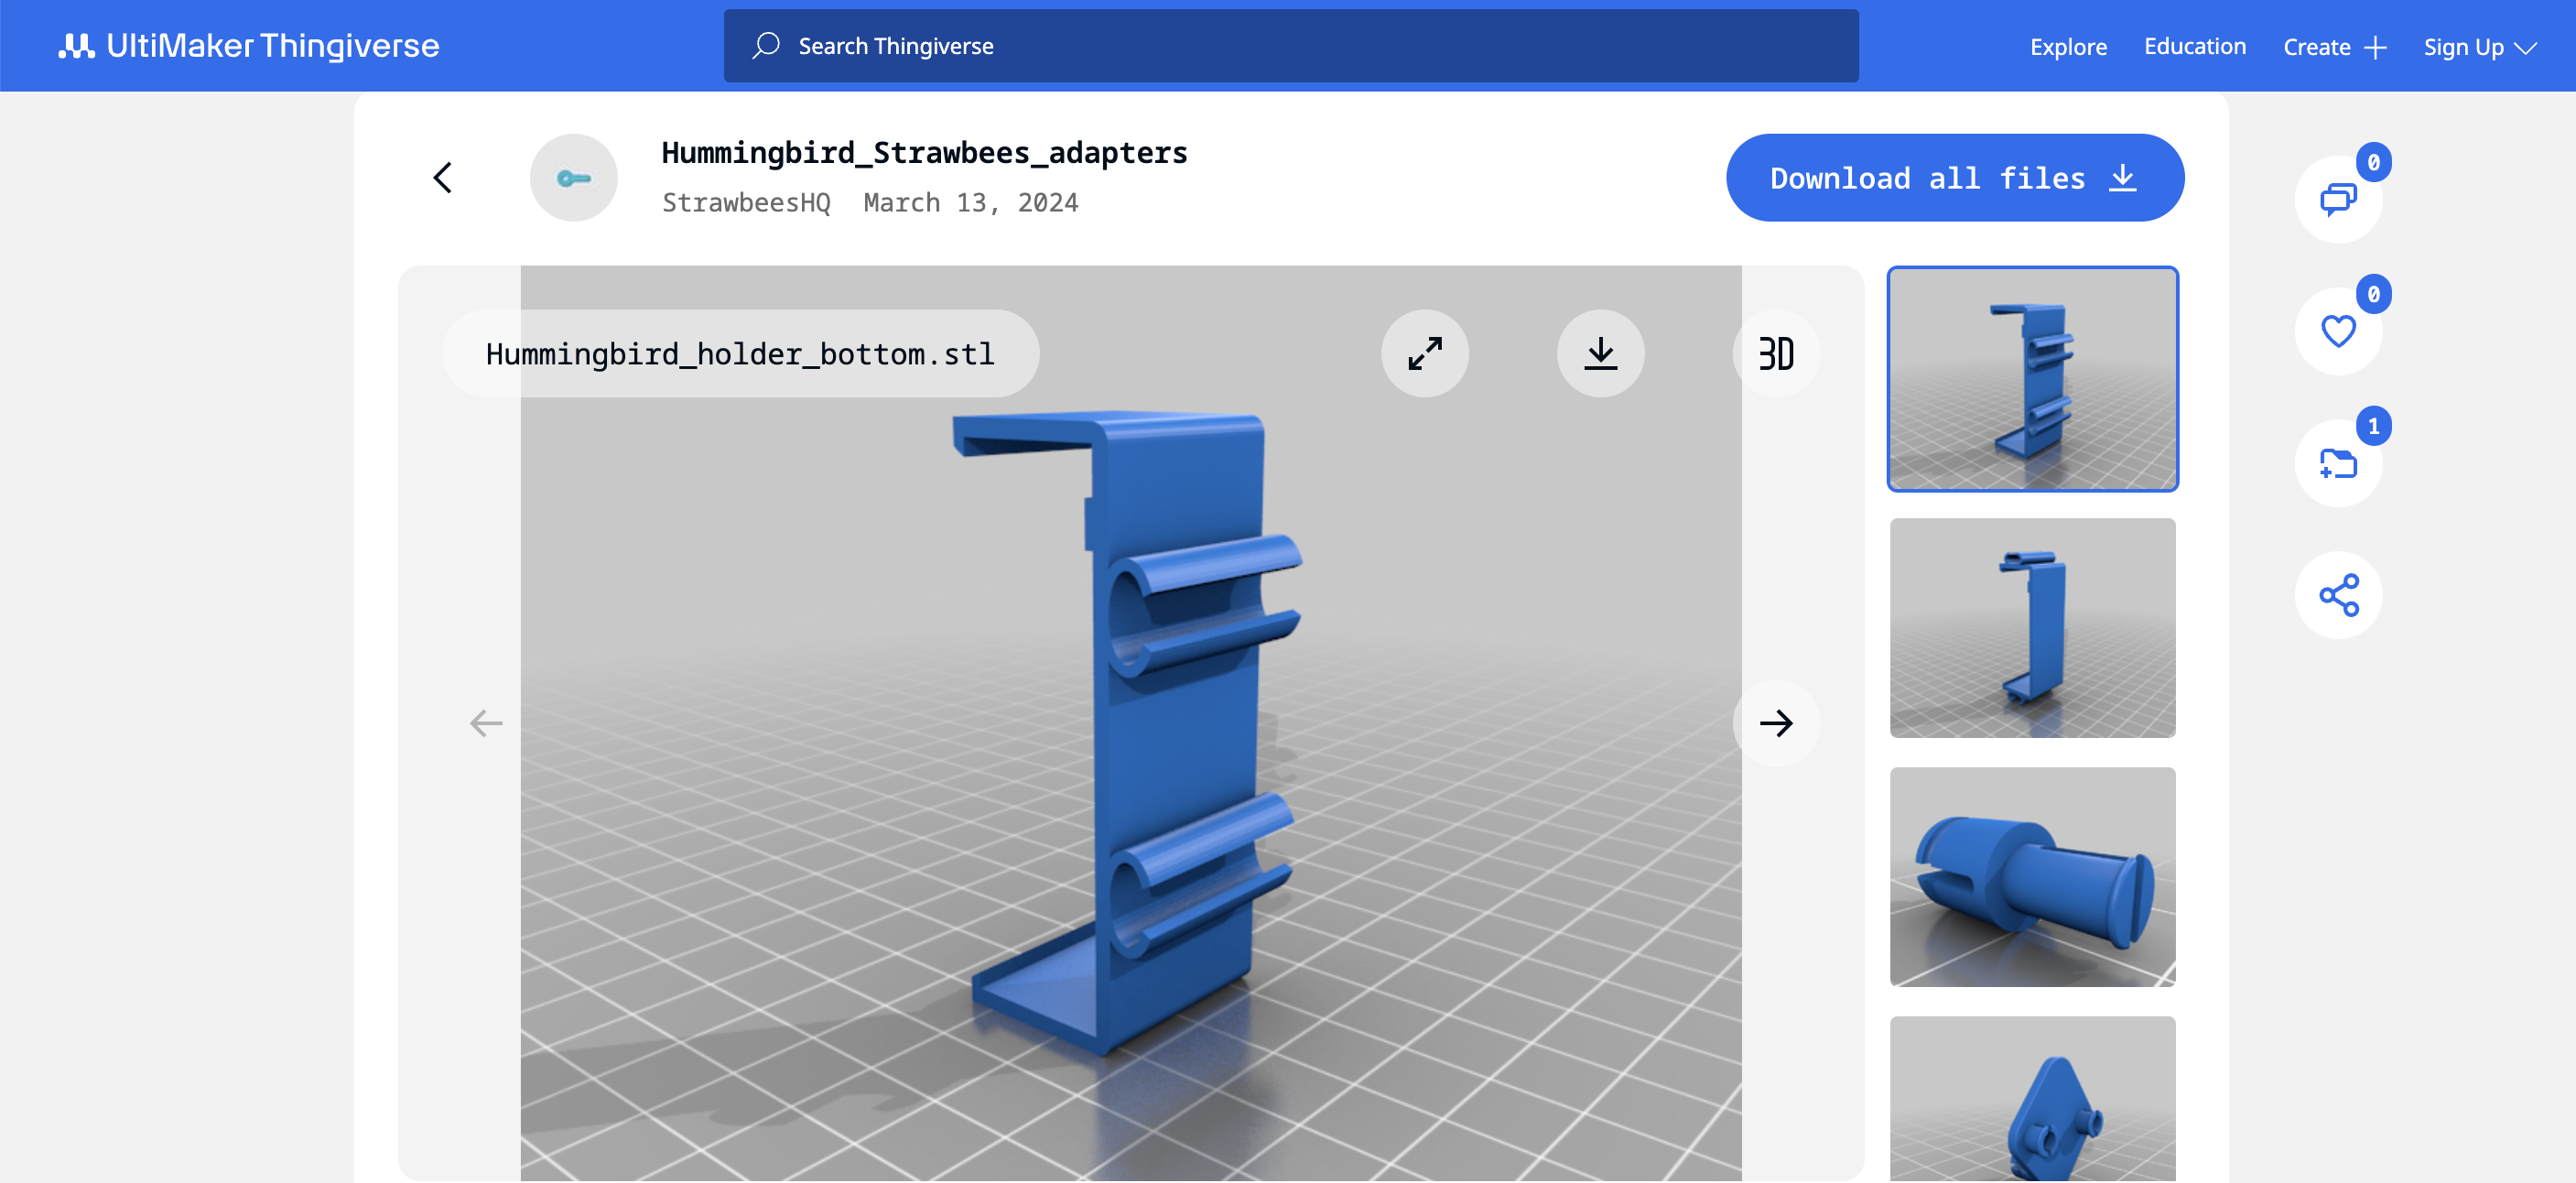Open the StrawbeesHQ profile link
The image size is (2576, 1183).
point(746,202)
